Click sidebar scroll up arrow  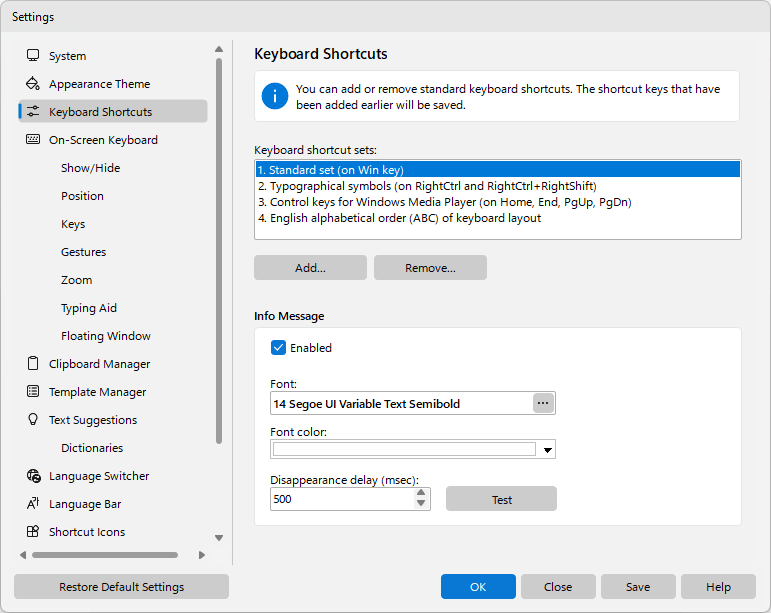(x=219, y=49)
